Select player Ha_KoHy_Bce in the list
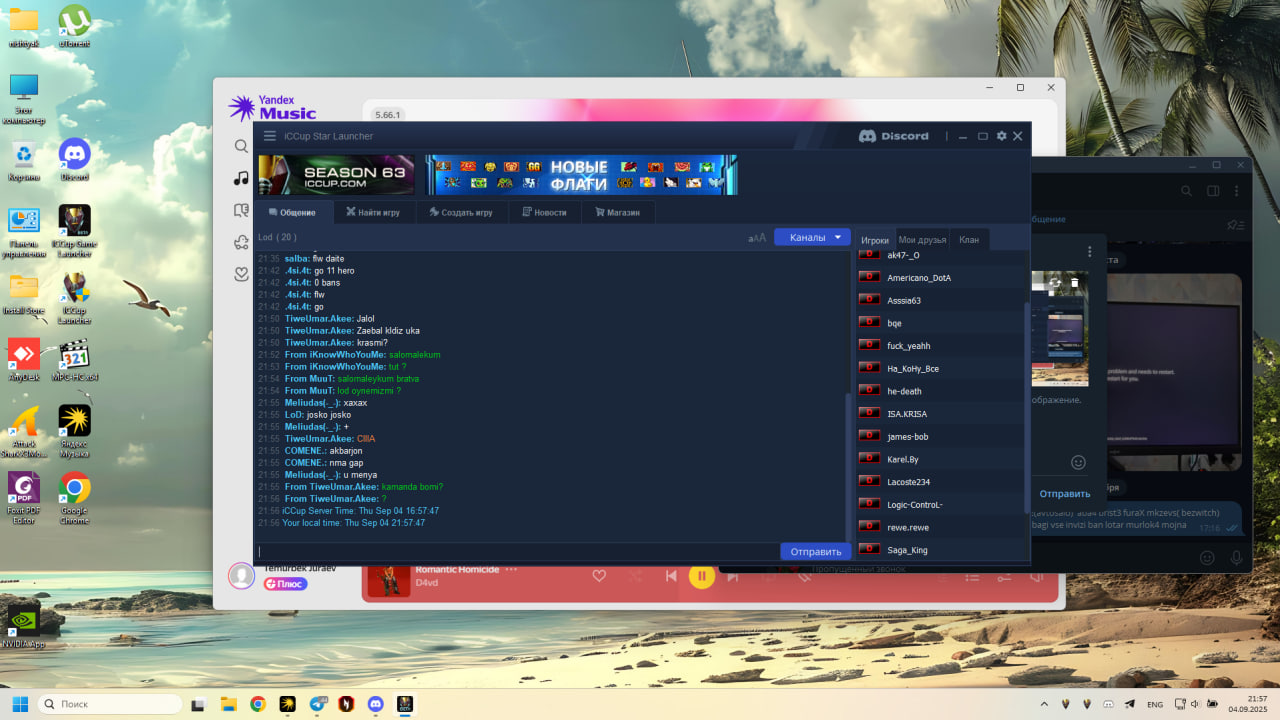Image resolution: width=1280 pixels, height=720 pixels. pyautogui.click(x=940, y=368)
